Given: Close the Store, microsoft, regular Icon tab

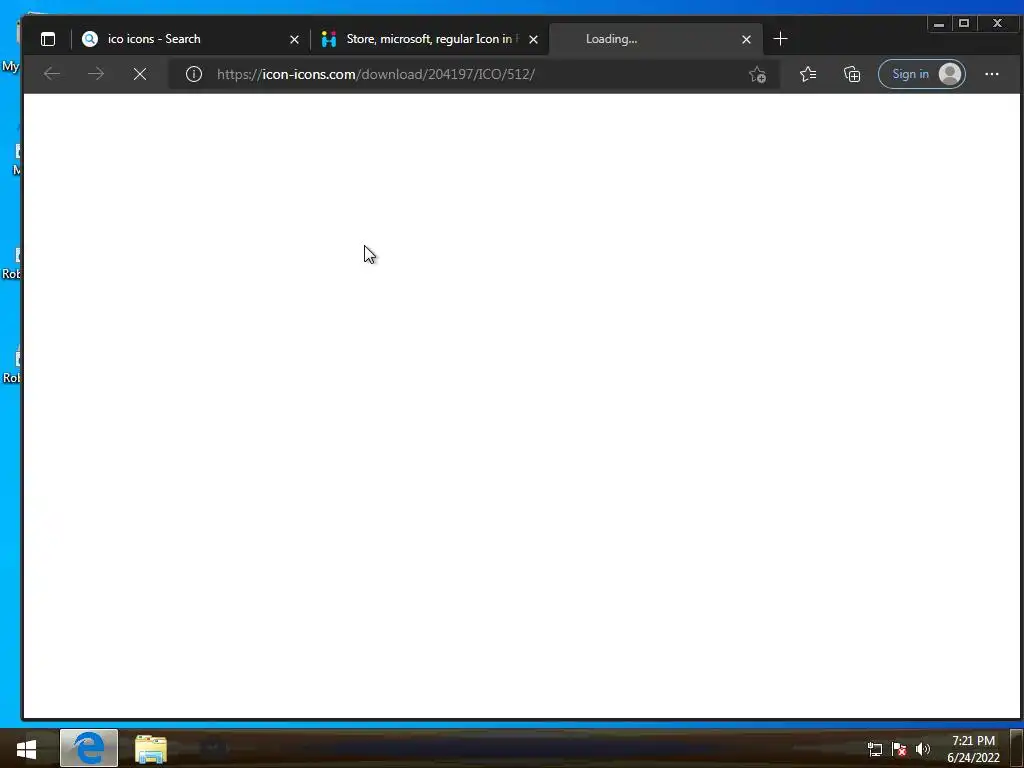Looking at the screenshot, I should (x=534, y=40).
